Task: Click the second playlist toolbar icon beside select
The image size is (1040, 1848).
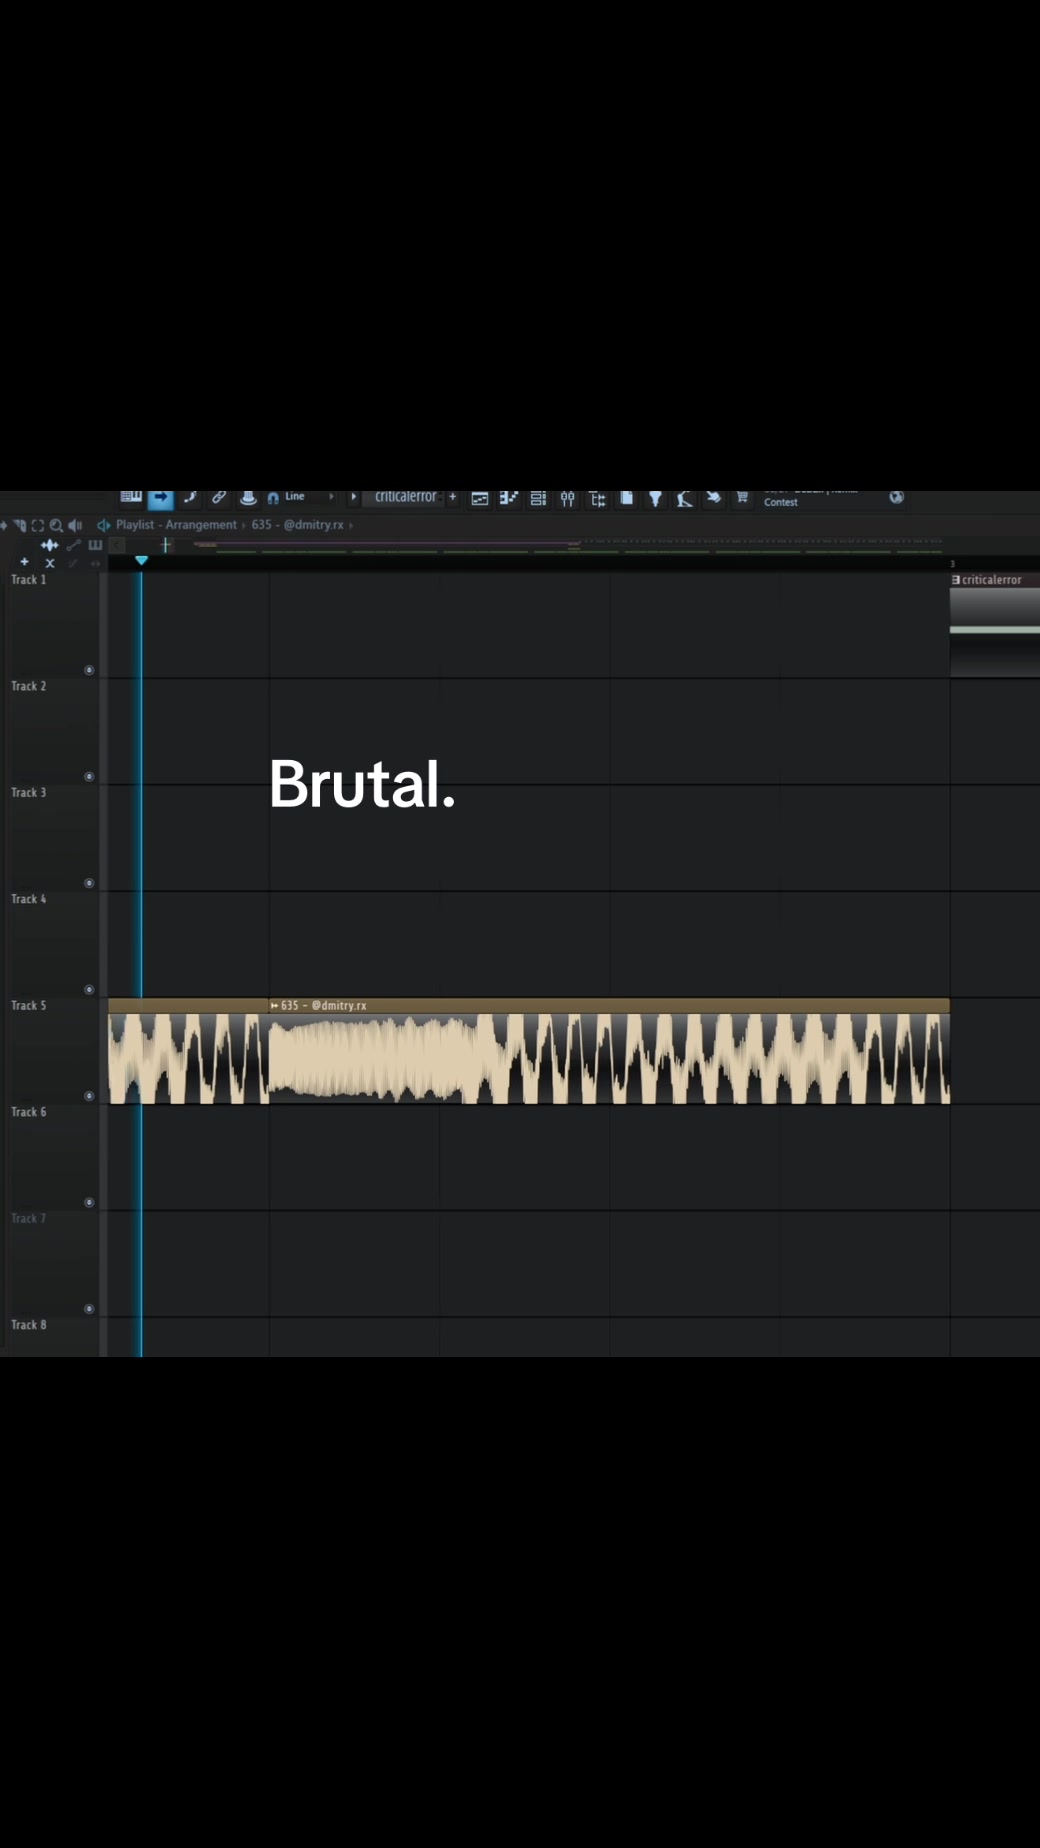Action: click(20, 525)
